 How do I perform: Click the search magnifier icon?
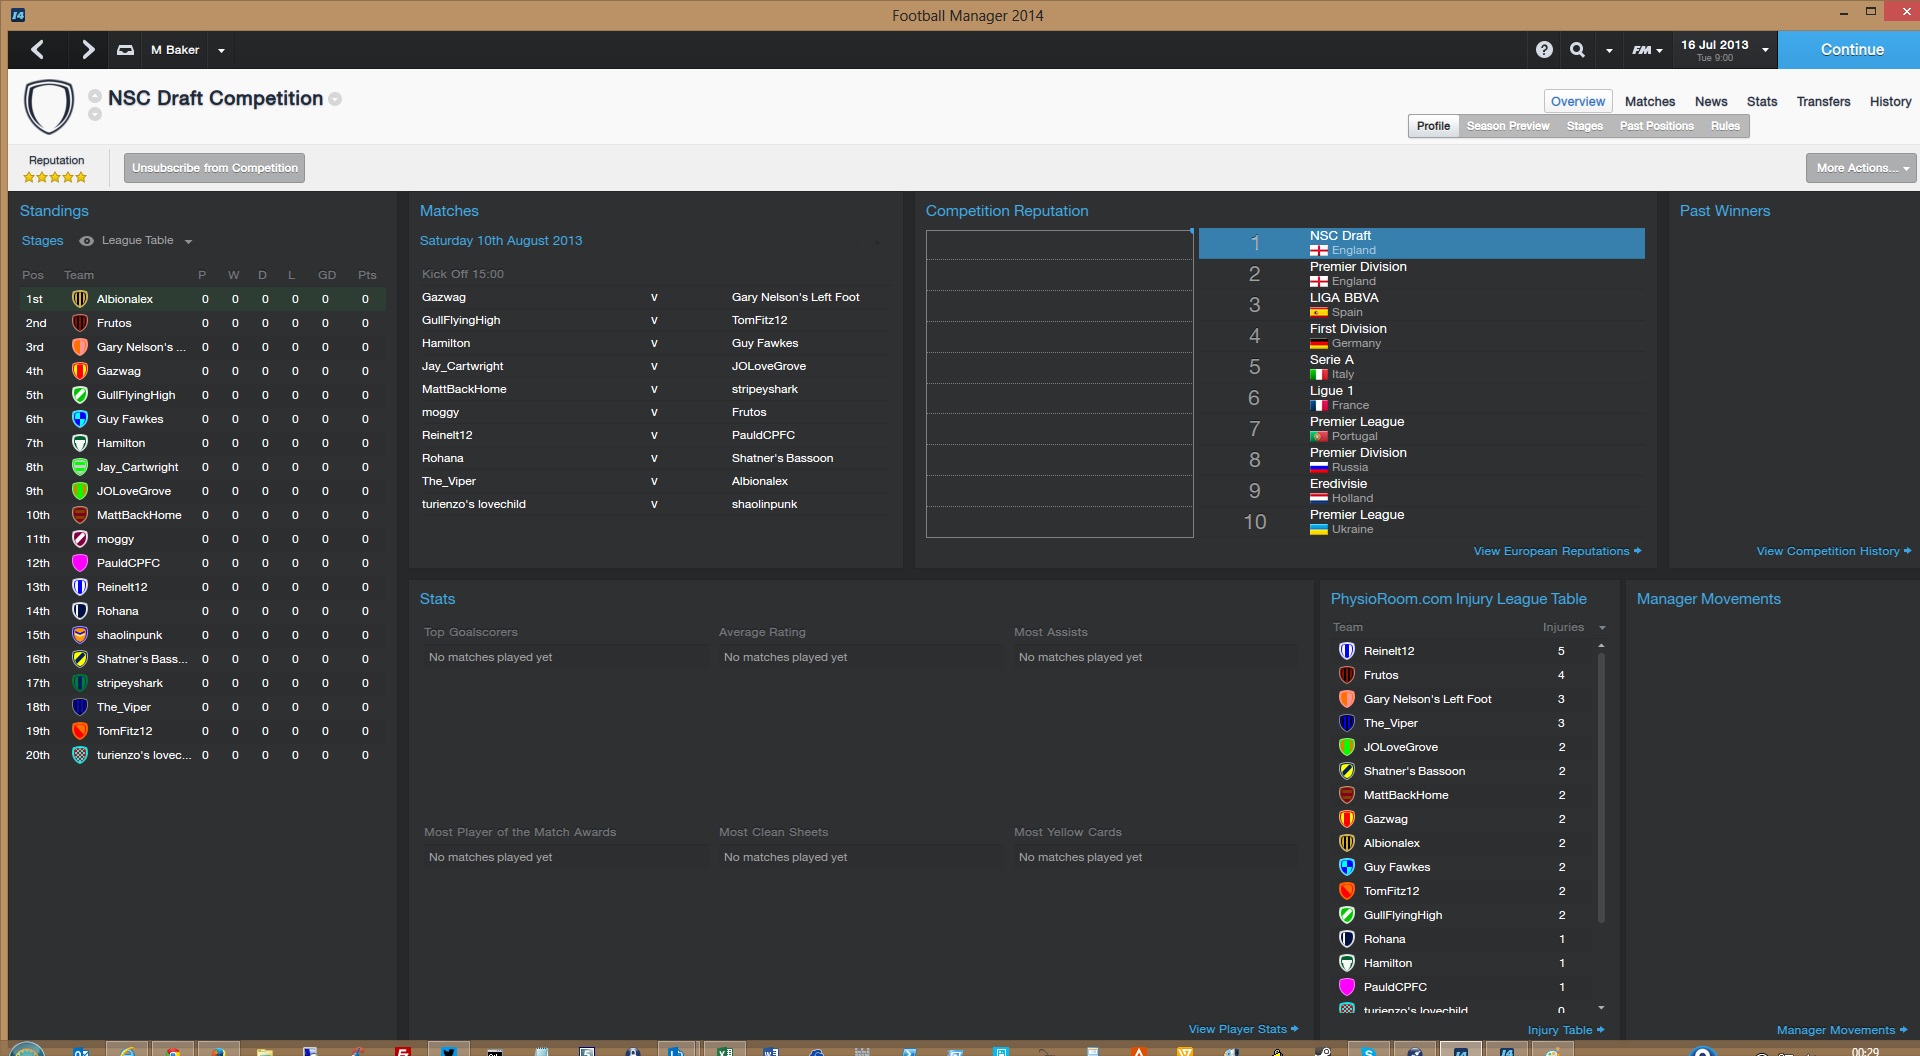pos(1577,49)
